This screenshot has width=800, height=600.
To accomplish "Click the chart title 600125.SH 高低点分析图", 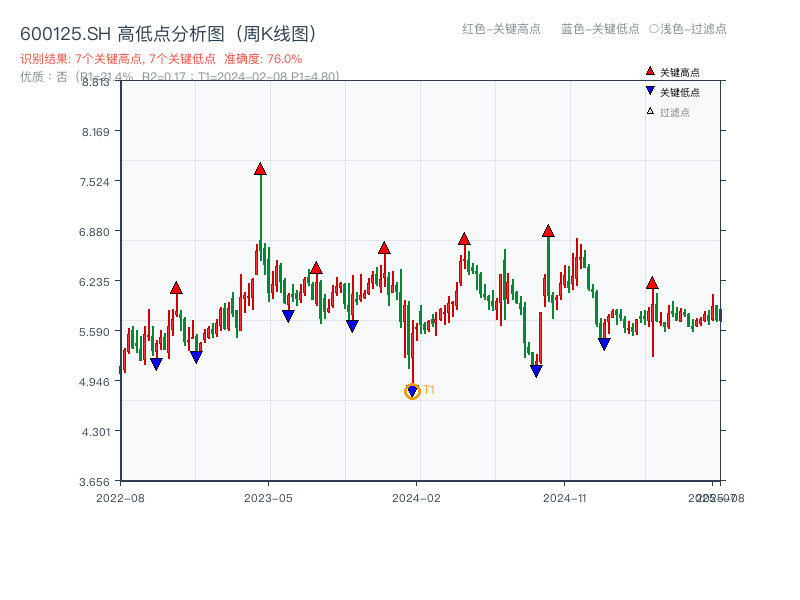I will [x=118, y=32].
